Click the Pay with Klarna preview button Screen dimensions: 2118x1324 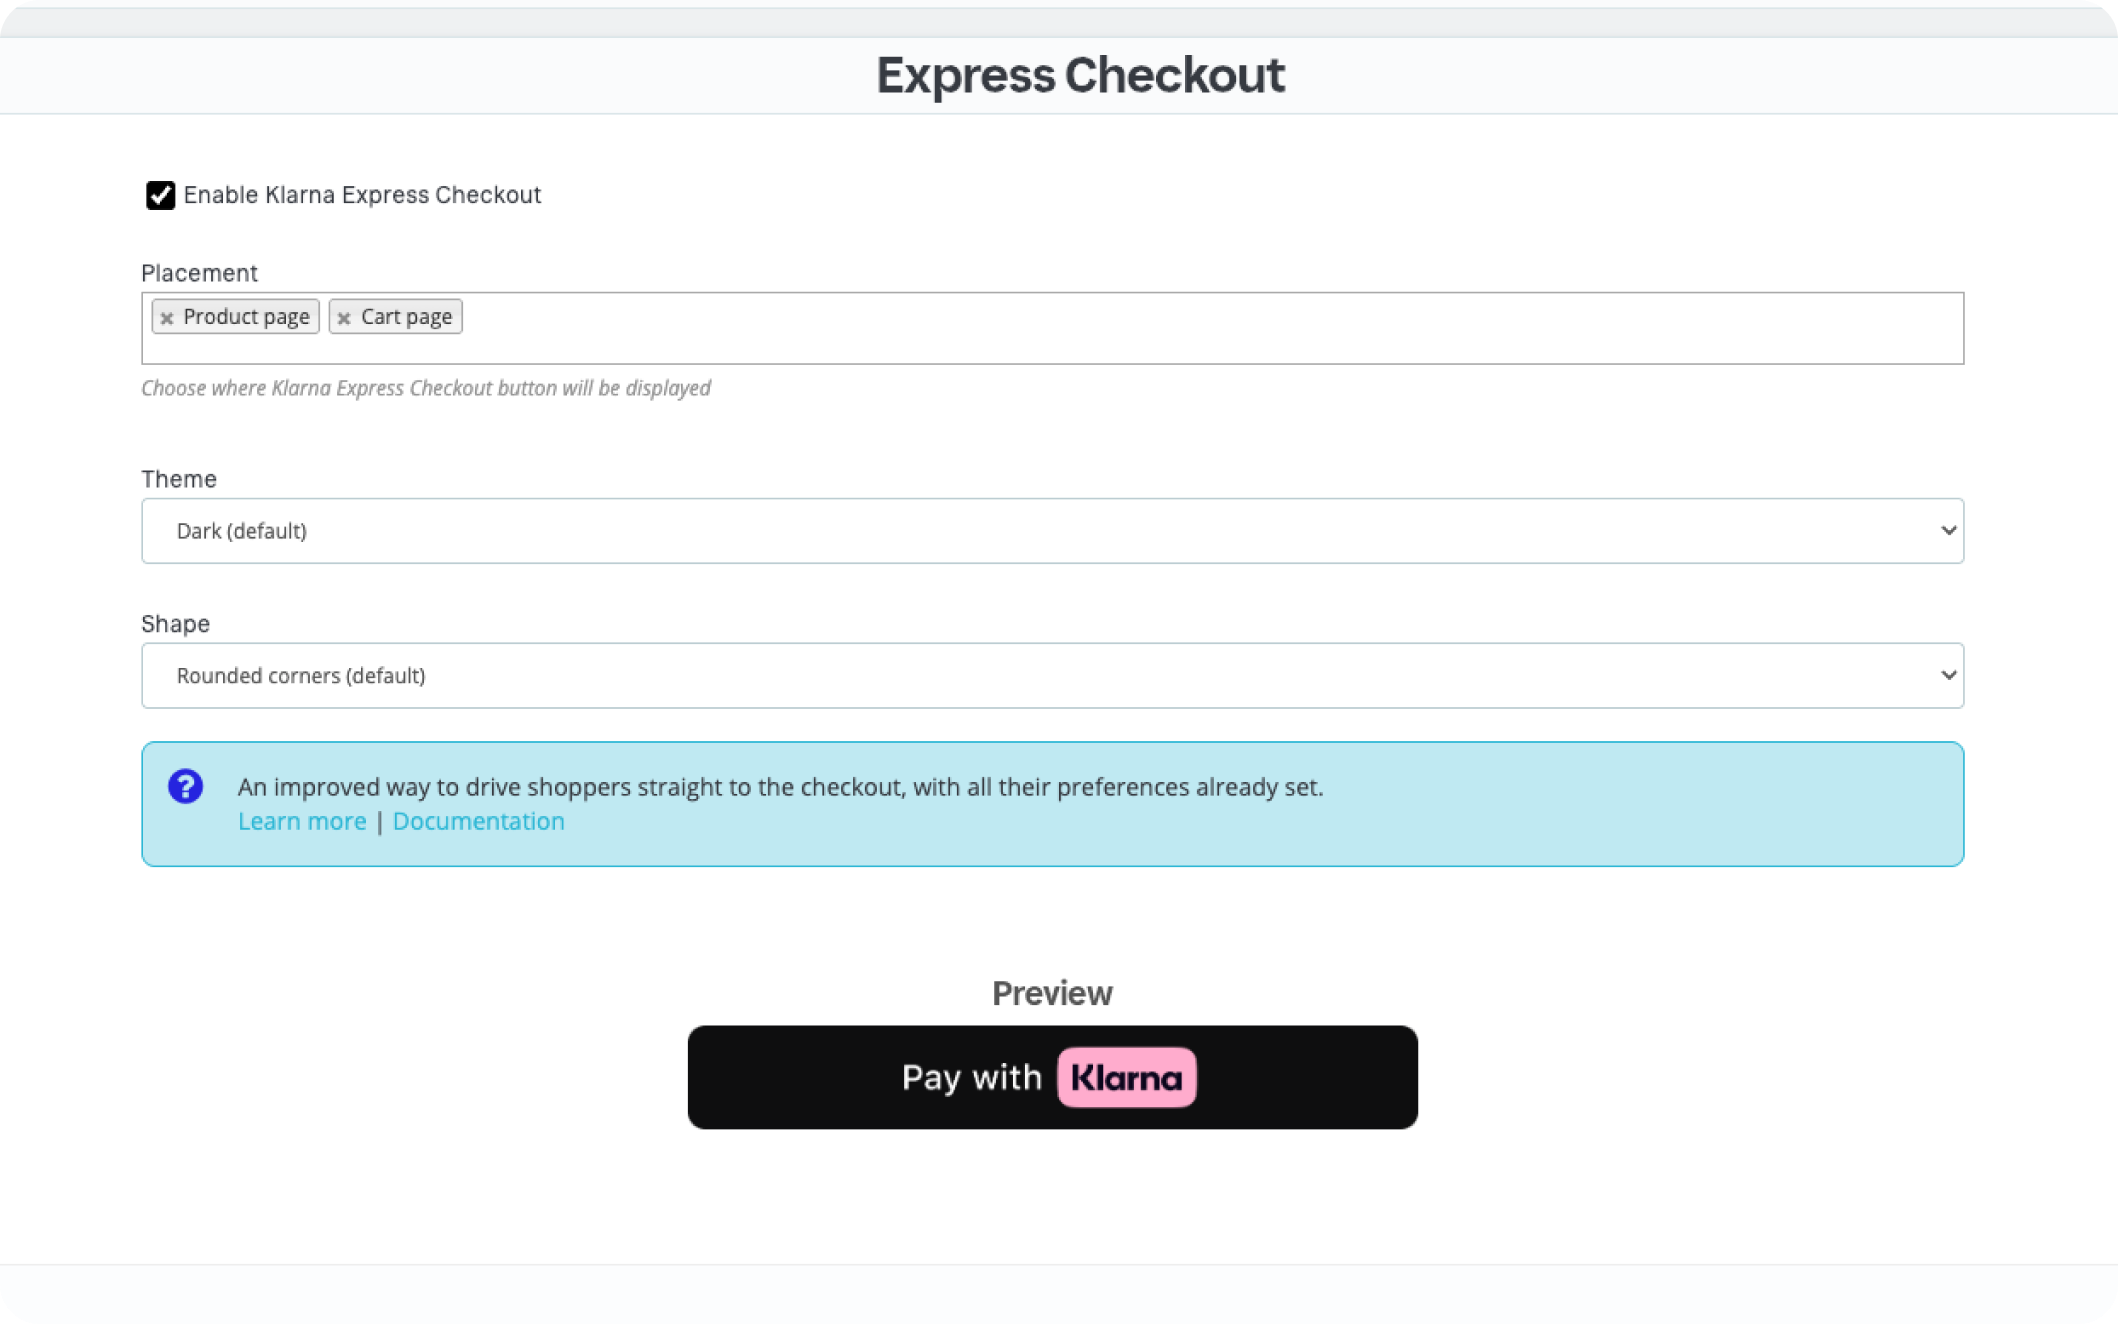[x=1051, y=1077]
